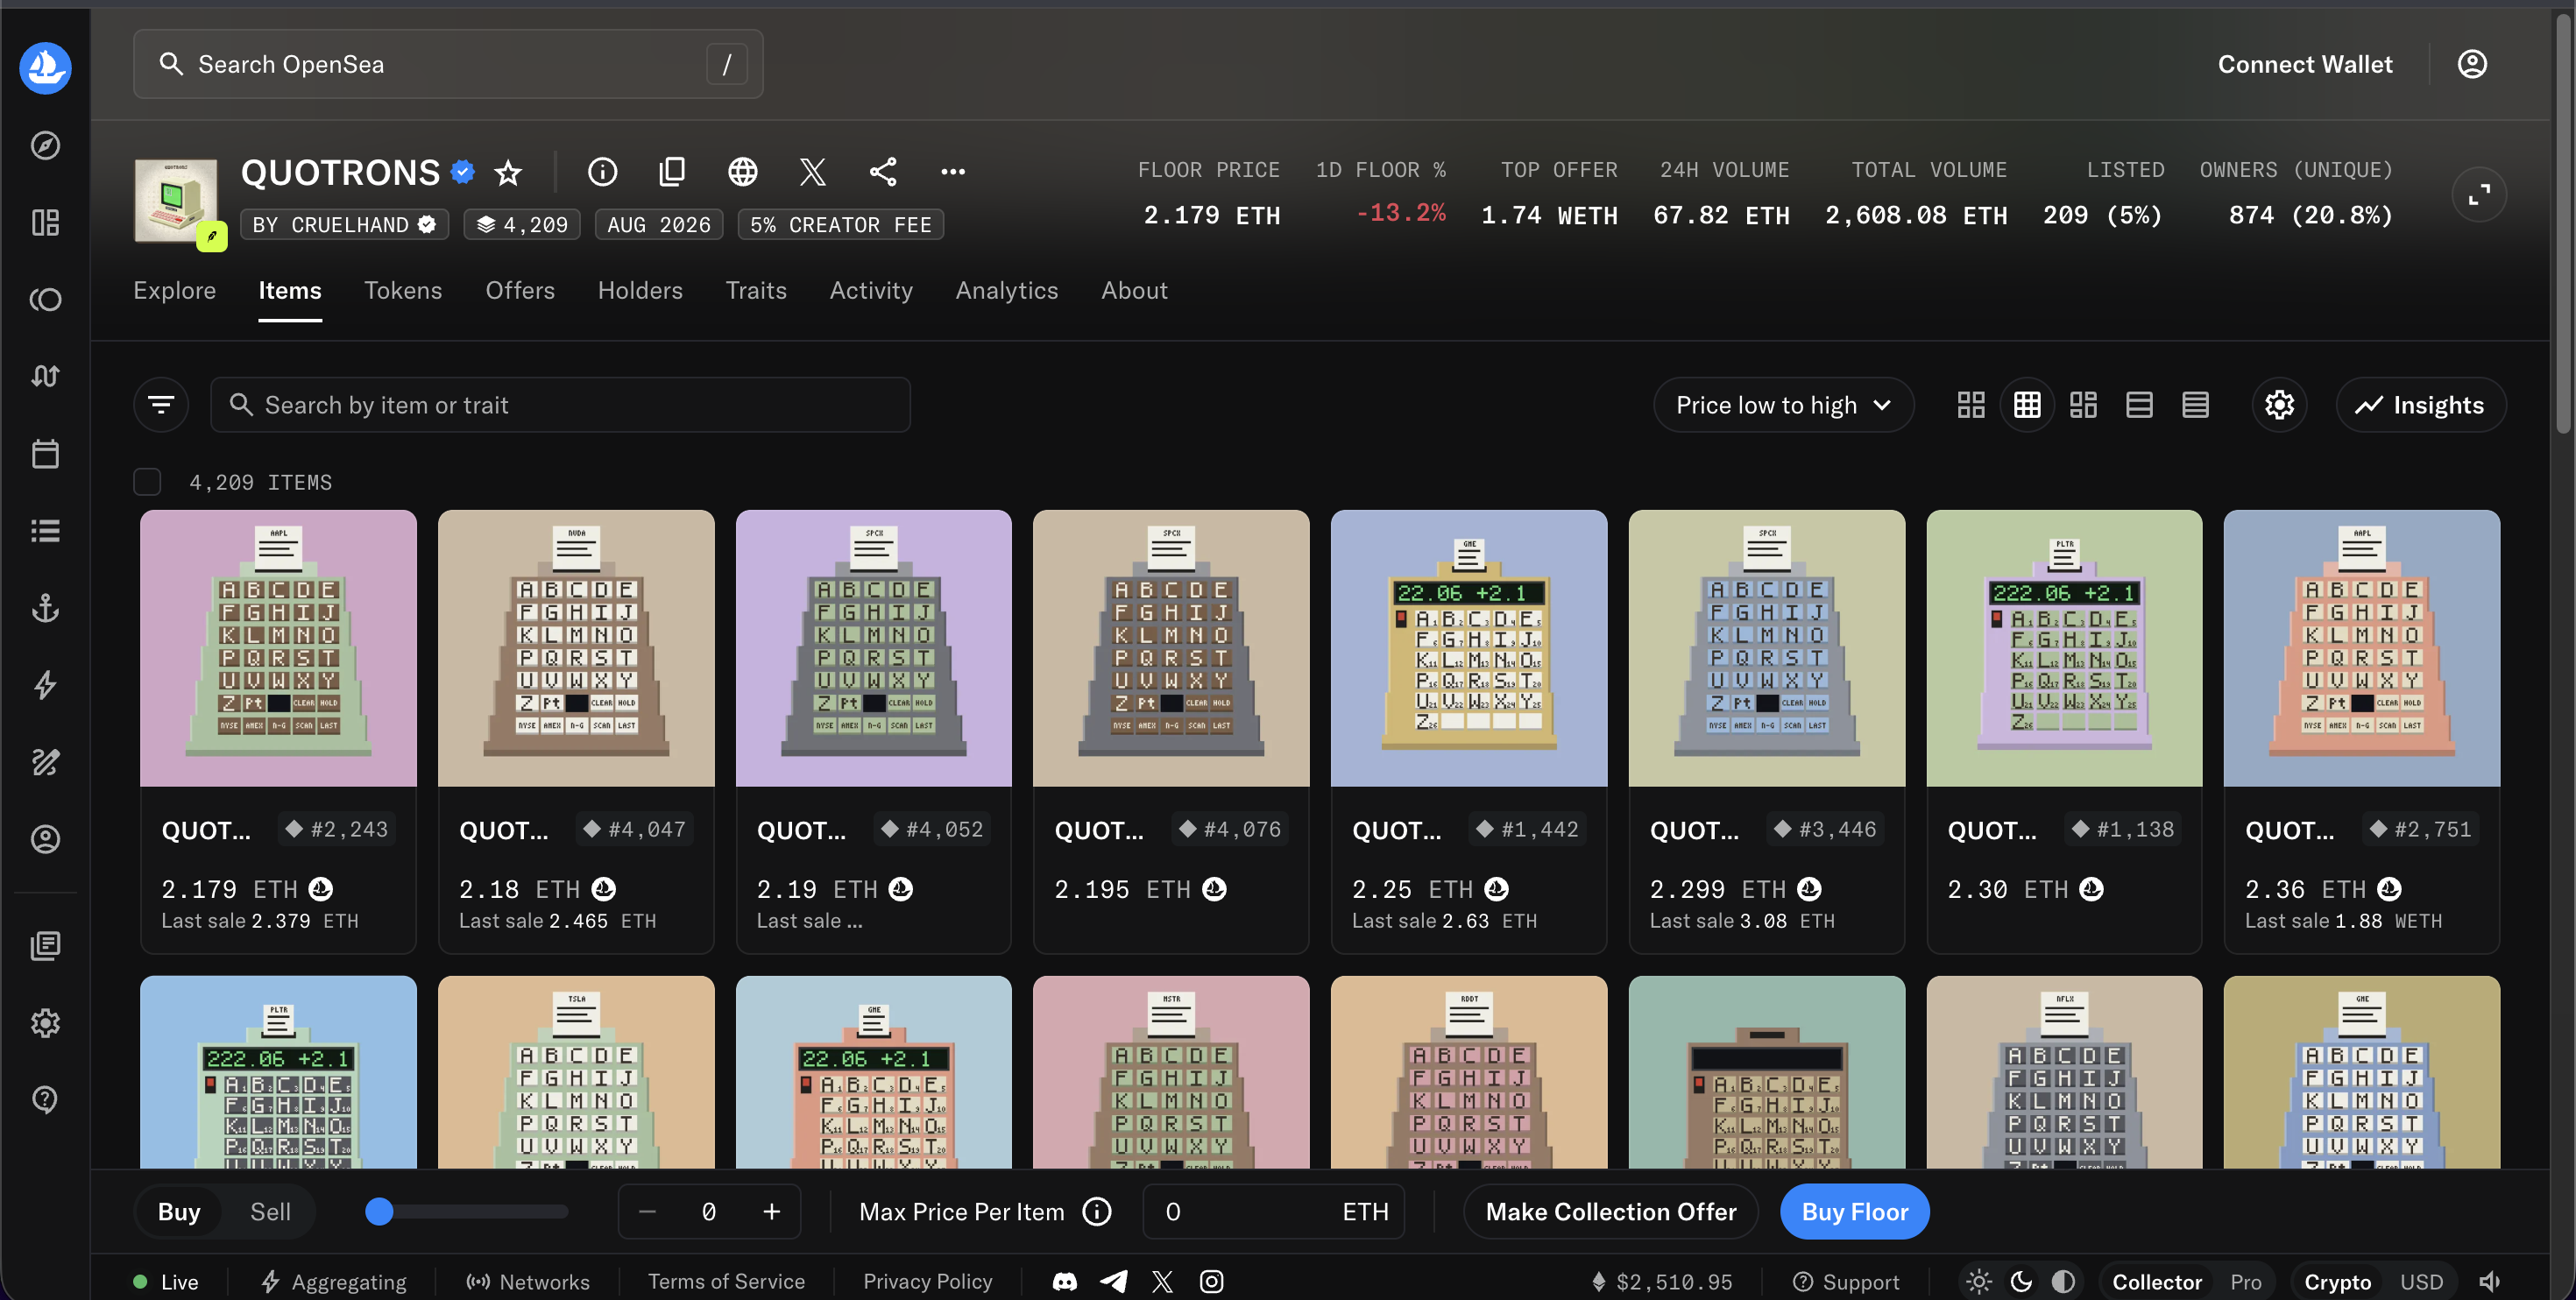The image size is (2576, 1300).
Task: Open the OpenSea home logo
Action: tap(45, 67)
